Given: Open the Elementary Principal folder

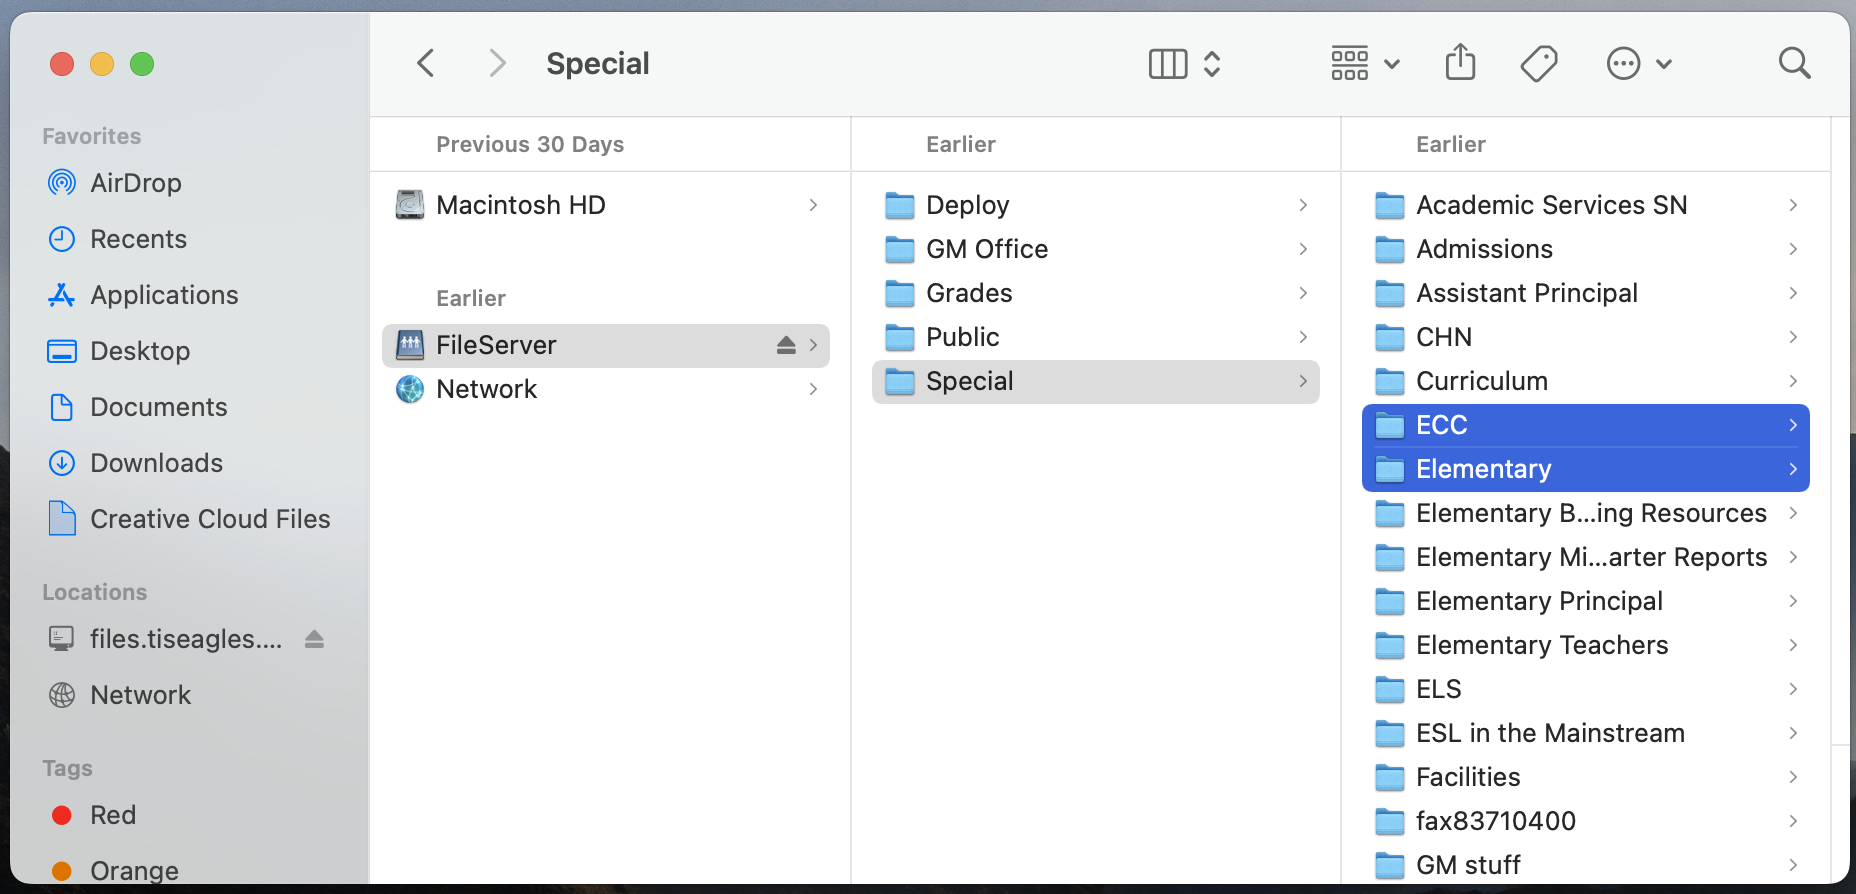Looking at the screenshot, I should [x=1538, y=601].
